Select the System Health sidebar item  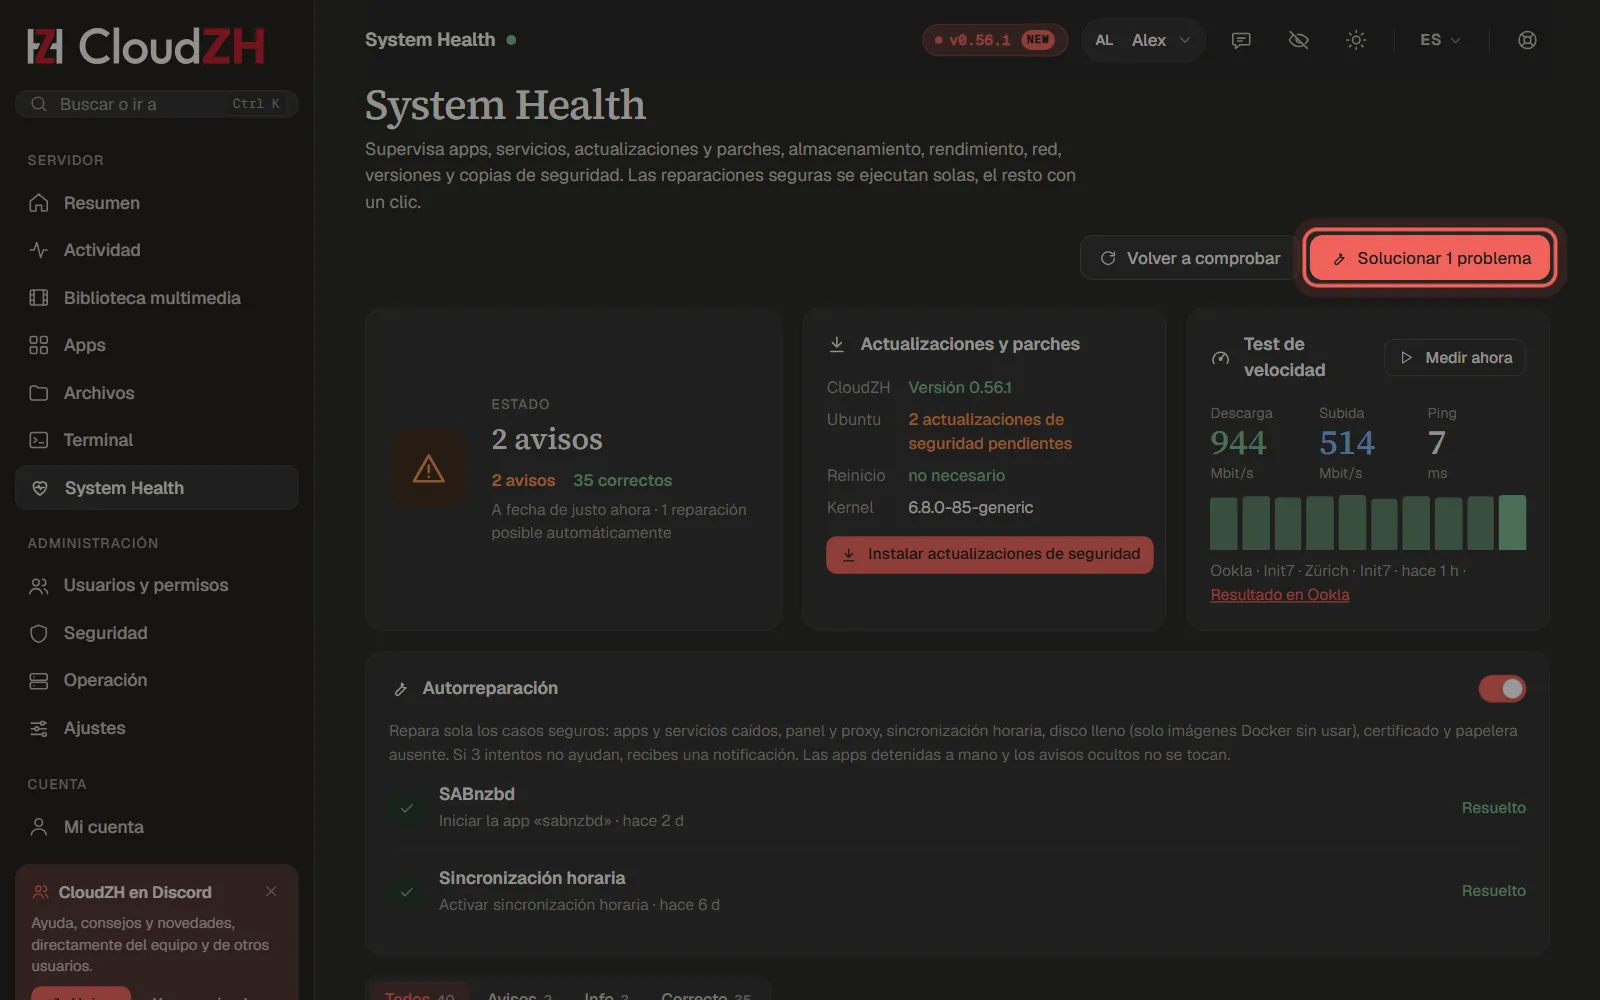pos(156,488)
